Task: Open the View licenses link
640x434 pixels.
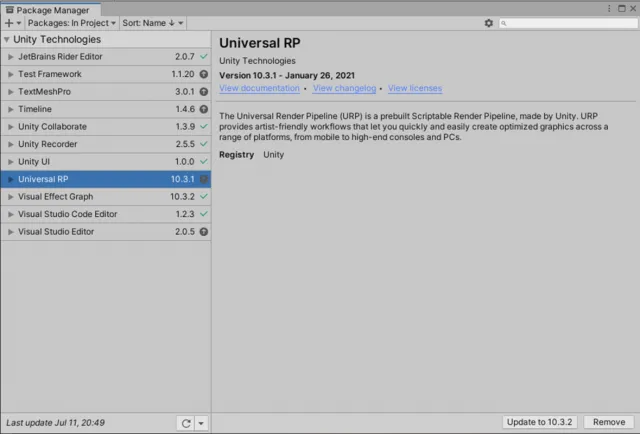Action: point(415,88)
